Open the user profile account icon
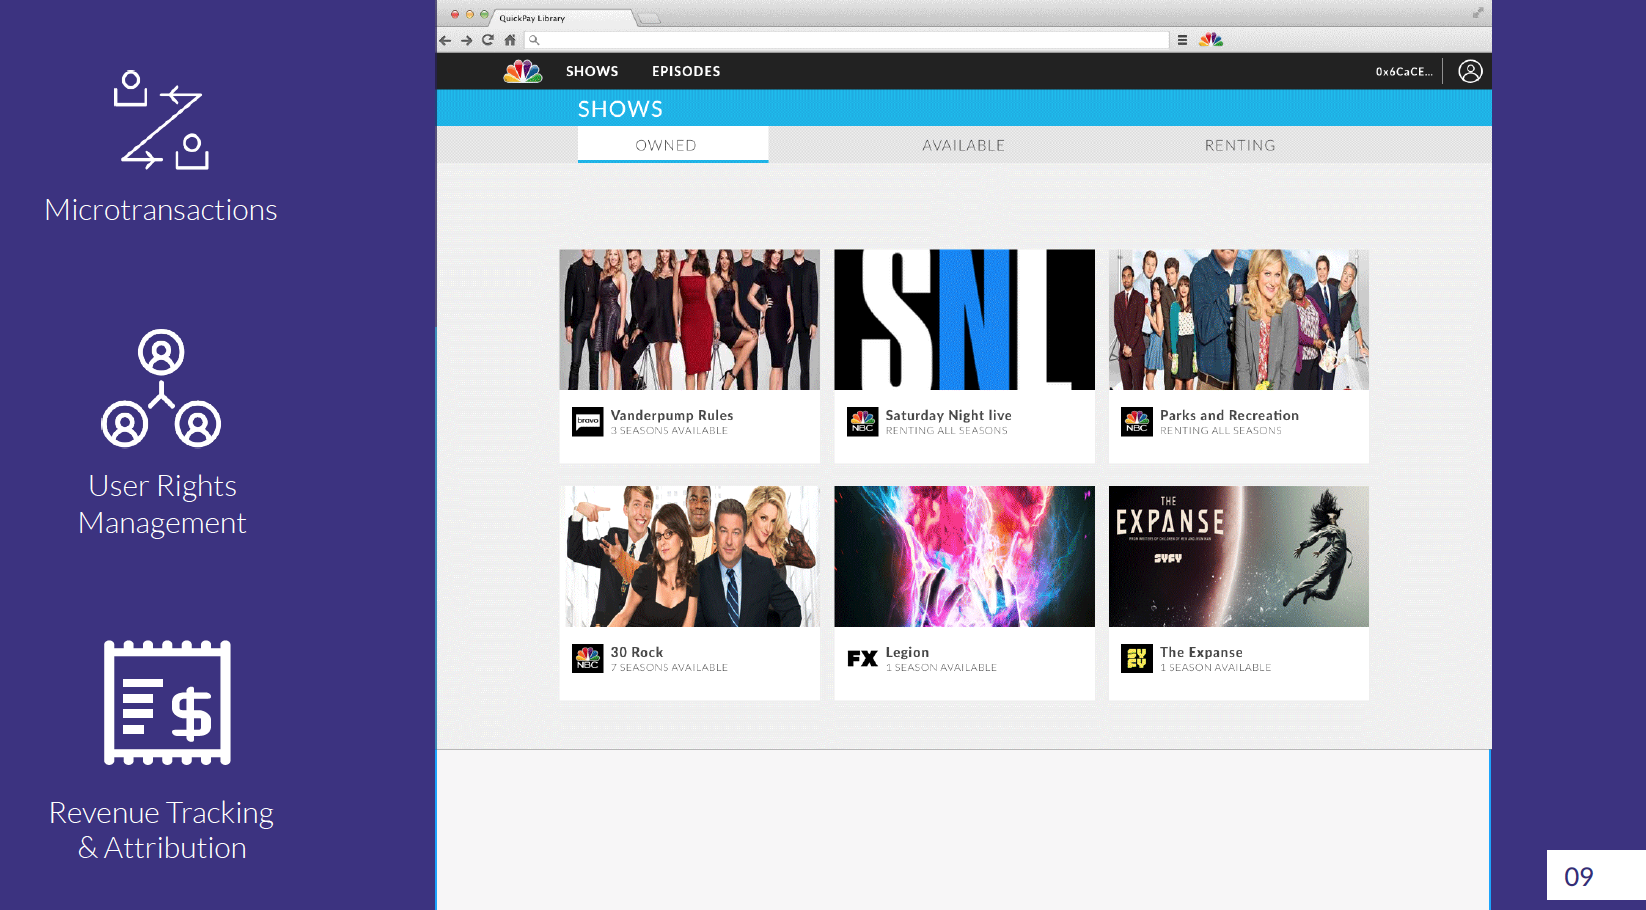The width and height of the screenshot is (1646, 910). tap(1469, 71)
